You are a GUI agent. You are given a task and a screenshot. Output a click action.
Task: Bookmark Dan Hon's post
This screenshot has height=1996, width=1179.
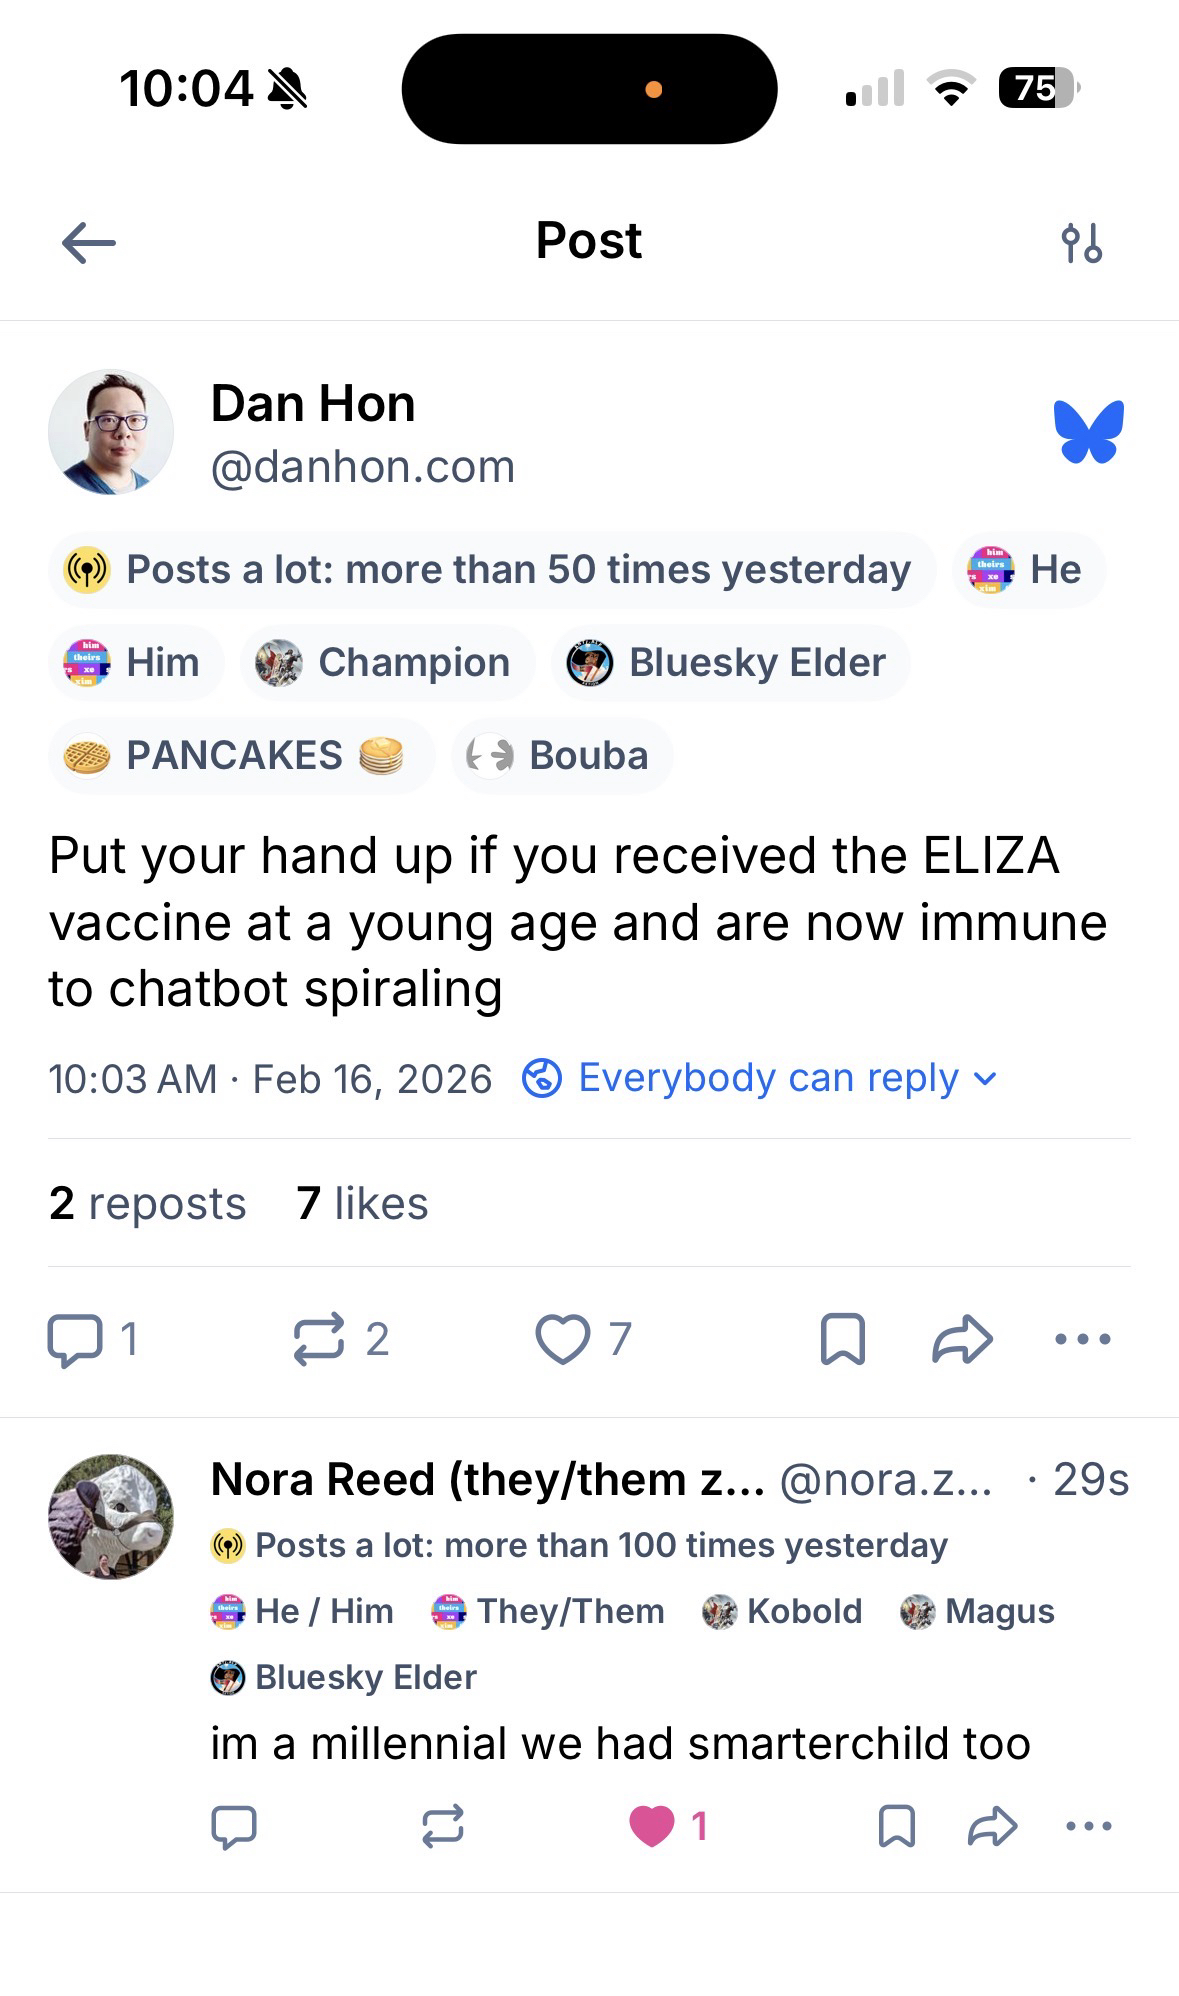tap(842, 1339)
